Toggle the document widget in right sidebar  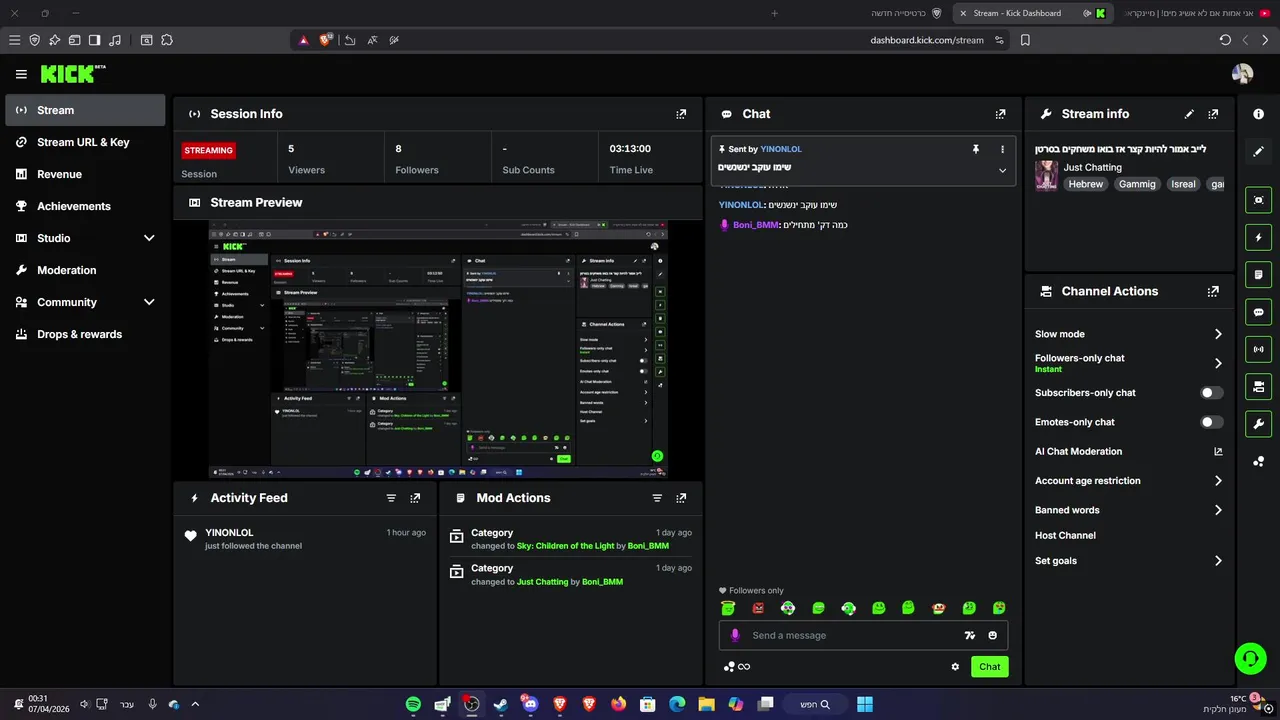(1258, 274)
